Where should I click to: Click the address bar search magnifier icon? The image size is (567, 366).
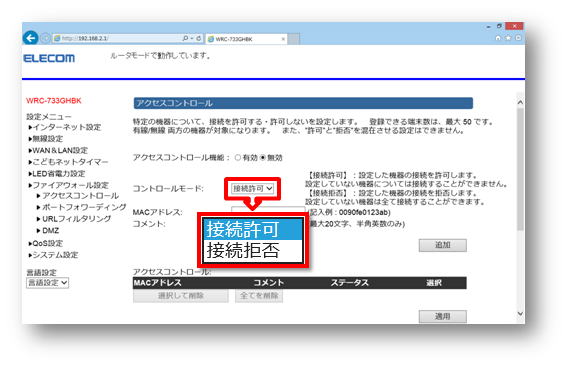tap(185, 38)
